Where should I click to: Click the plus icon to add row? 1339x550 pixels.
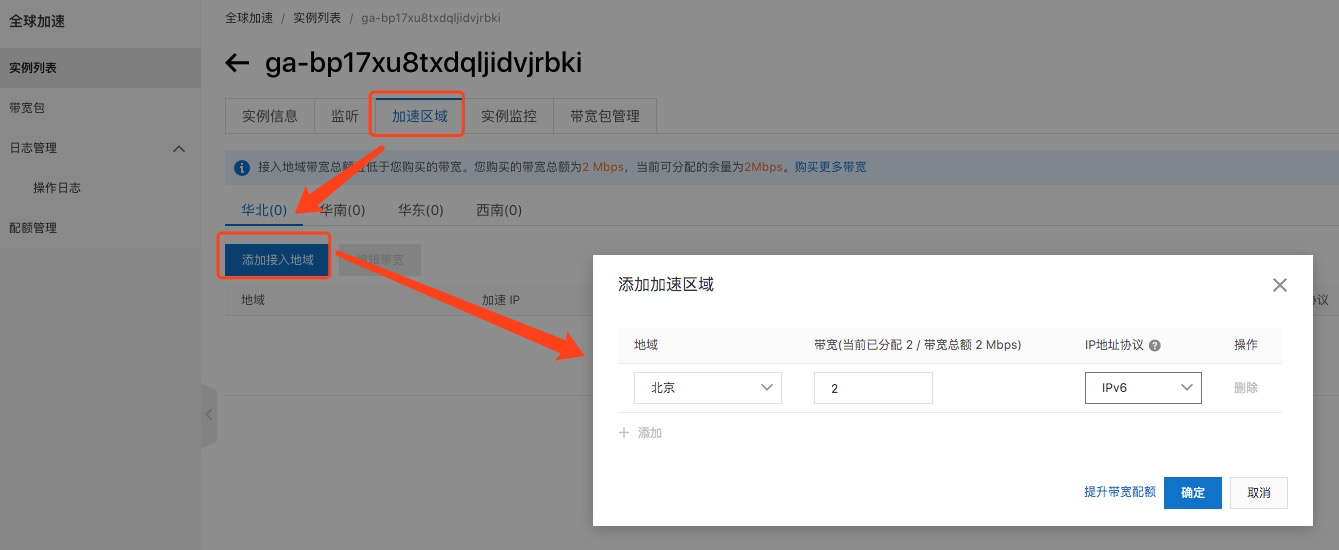pos(625,433)
